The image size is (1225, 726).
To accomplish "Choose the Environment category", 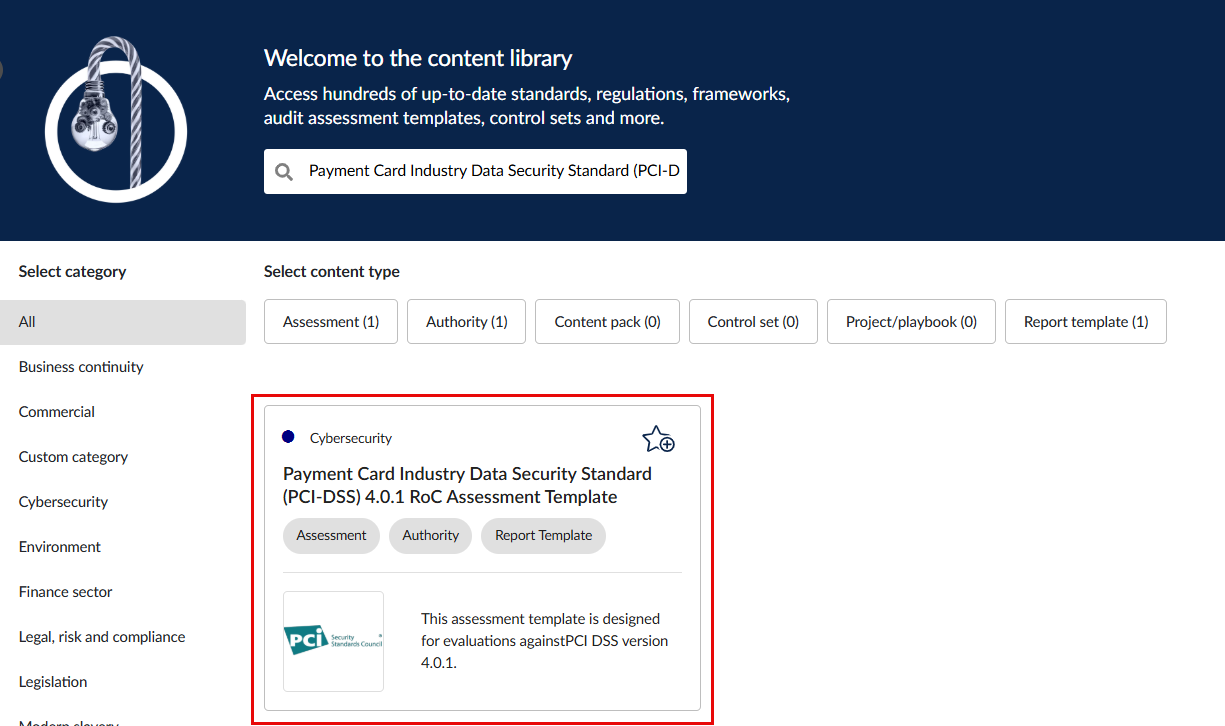I will click(x=60, y=547).
